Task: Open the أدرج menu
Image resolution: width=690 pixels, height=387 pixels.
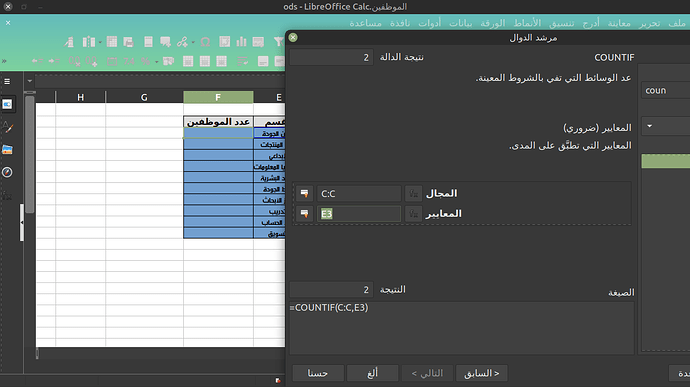Action: click(591, 23)
